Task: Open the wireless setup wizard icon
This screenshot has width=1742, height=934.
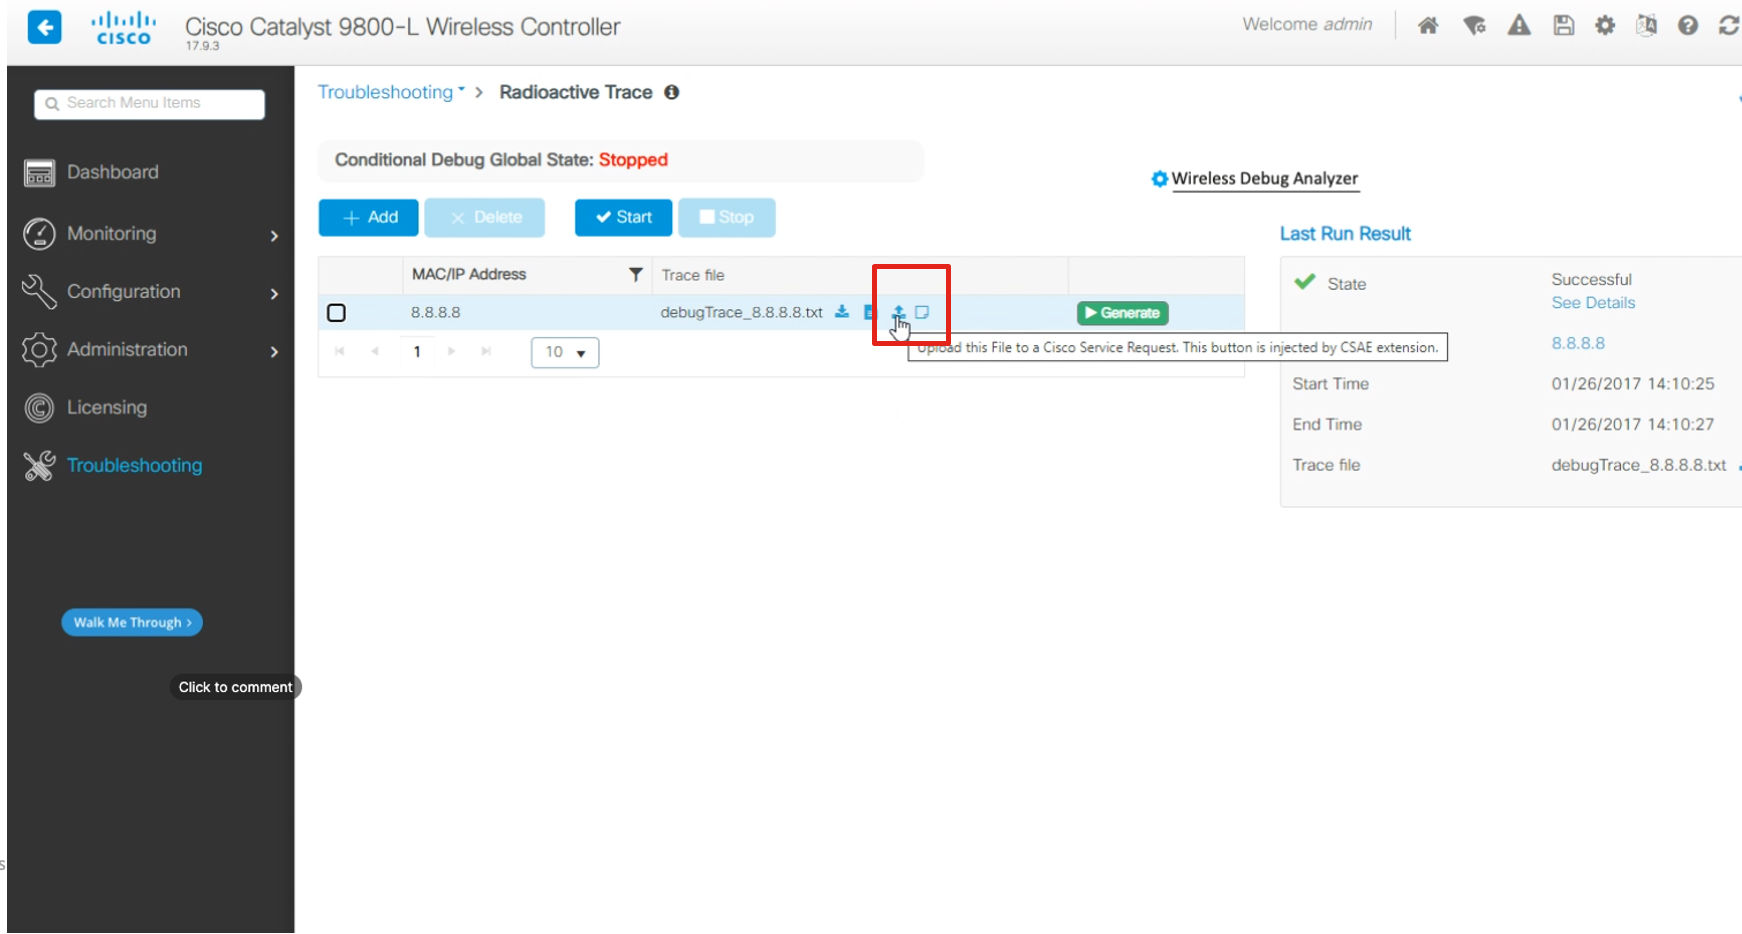Action: (x=1474, y=25)
